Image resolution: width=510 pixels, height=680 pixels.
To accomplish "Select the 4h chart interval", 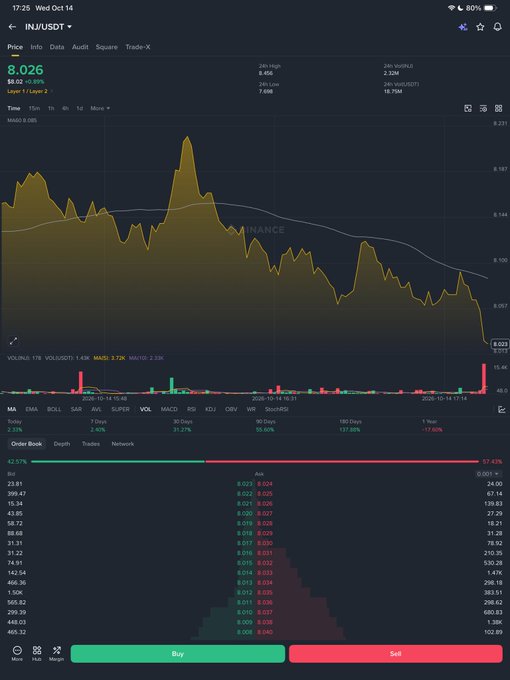I will 65,108.
